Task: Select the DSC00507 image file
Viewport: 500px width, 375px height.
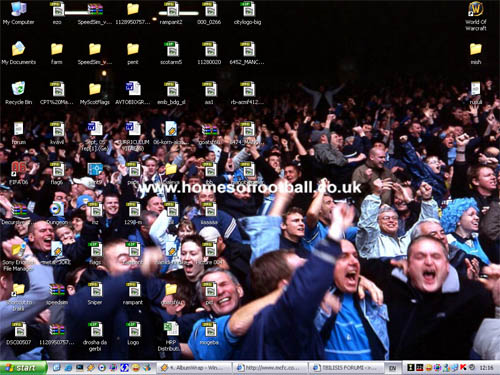Action: [18, 333]
